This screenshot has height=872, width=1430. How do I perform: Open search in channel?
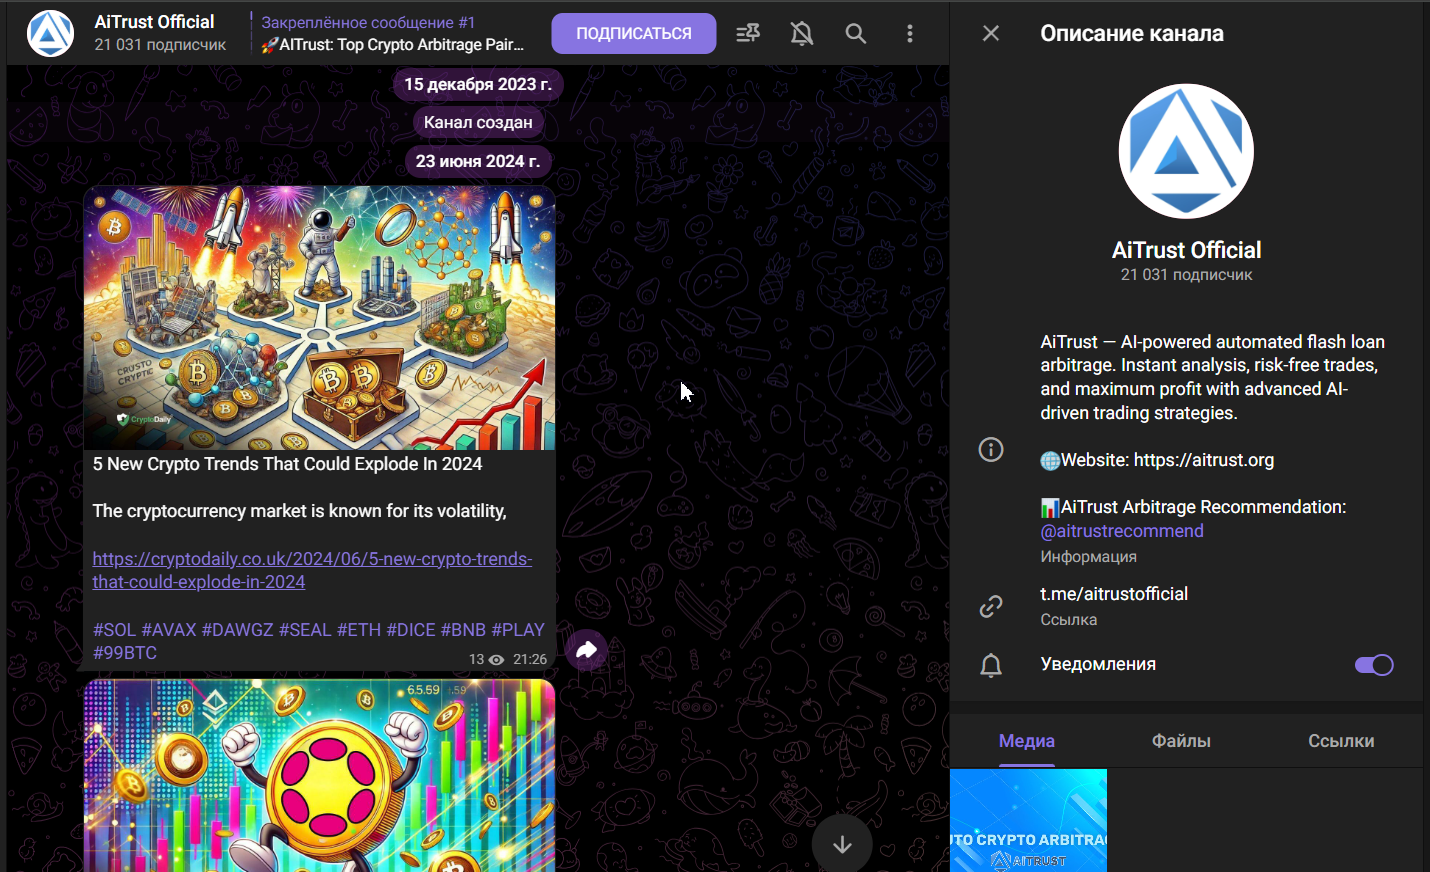(856, 33)
